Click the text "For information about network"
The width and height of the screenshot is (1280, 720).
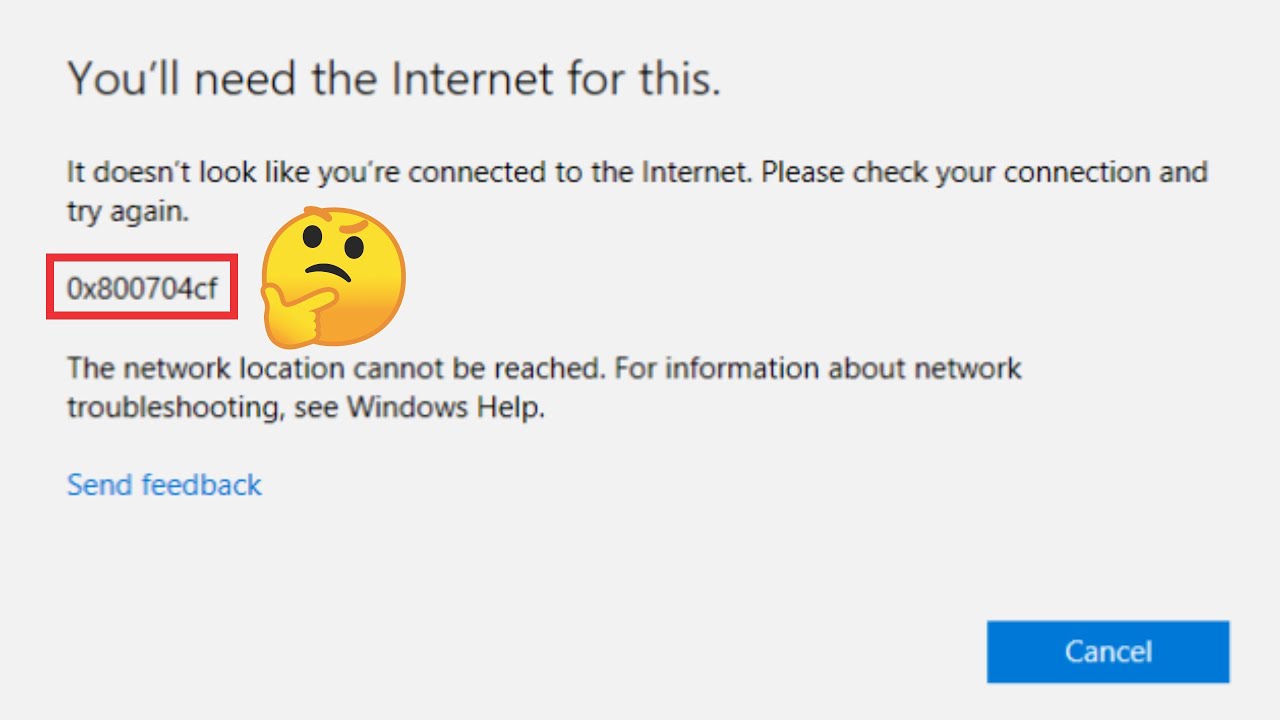(x=818, y=368)
